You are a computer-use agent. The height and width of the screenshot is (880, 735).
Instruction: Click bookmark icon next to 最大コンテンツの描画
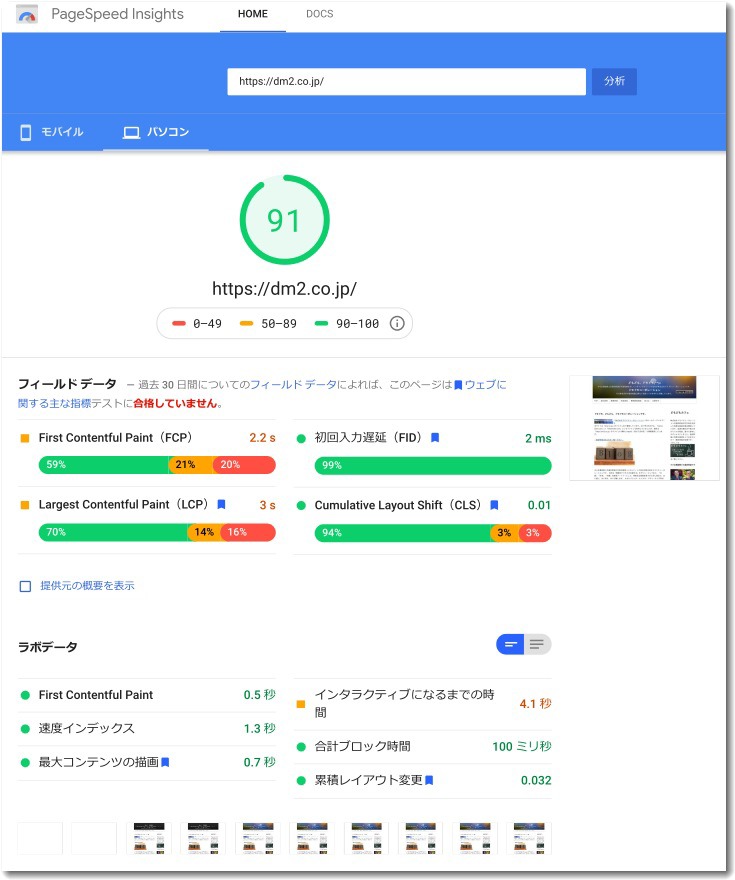165,762
